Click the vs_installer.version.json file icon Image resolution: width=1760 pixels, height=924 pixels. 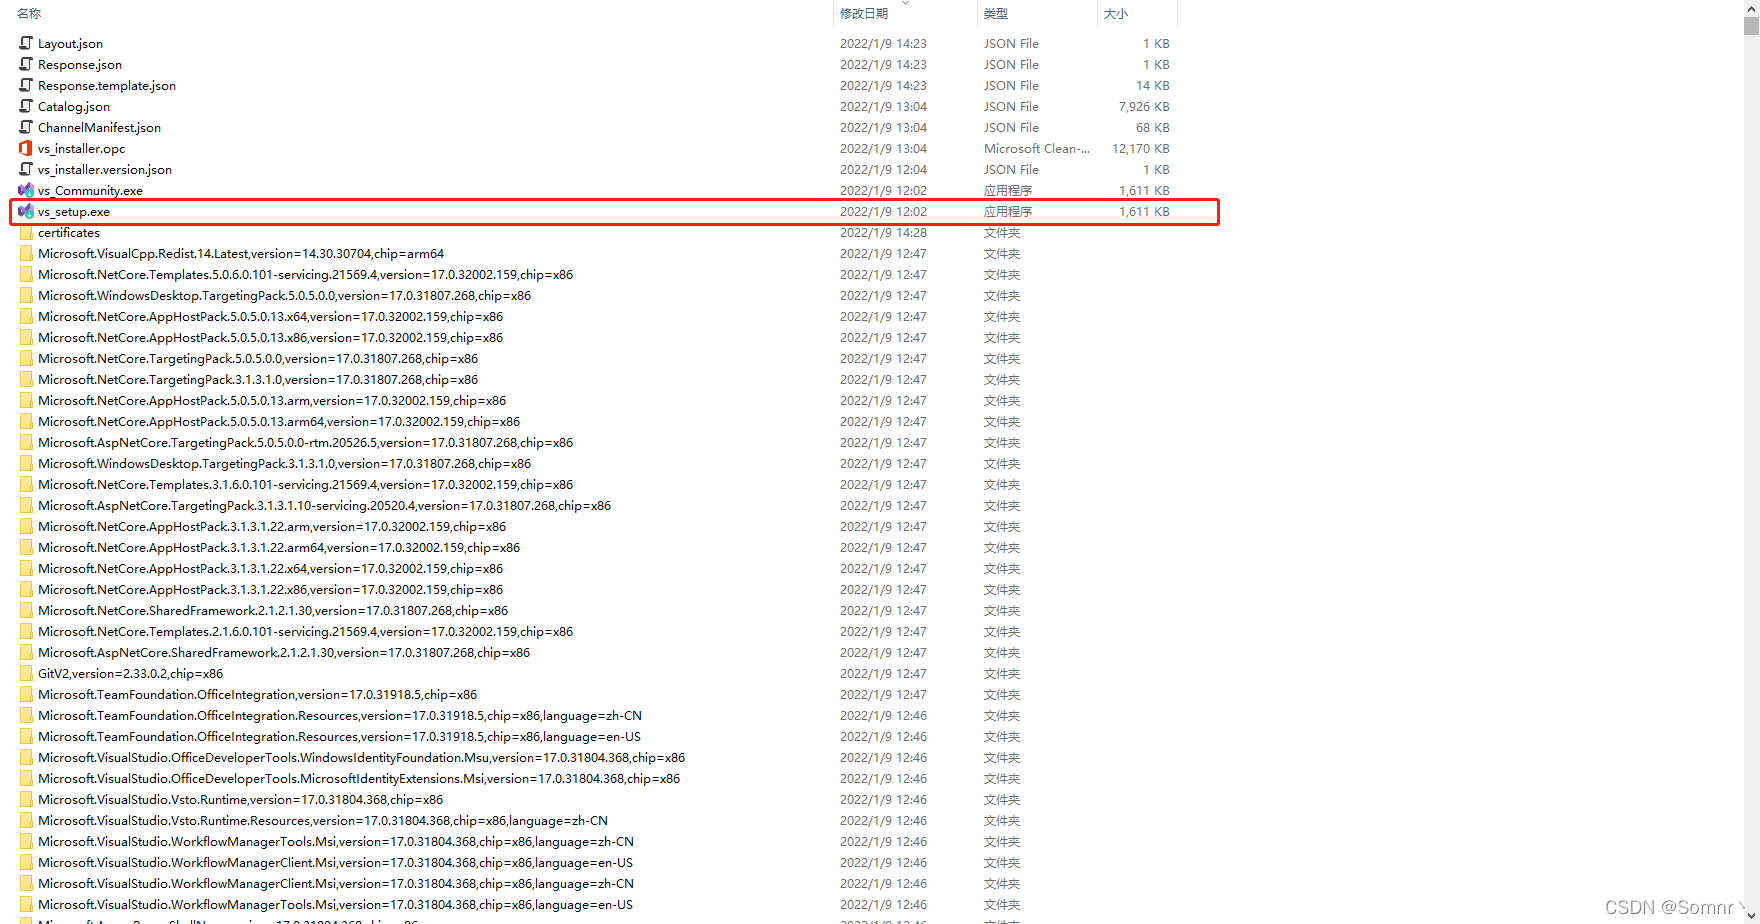click(x=26, y=169)
